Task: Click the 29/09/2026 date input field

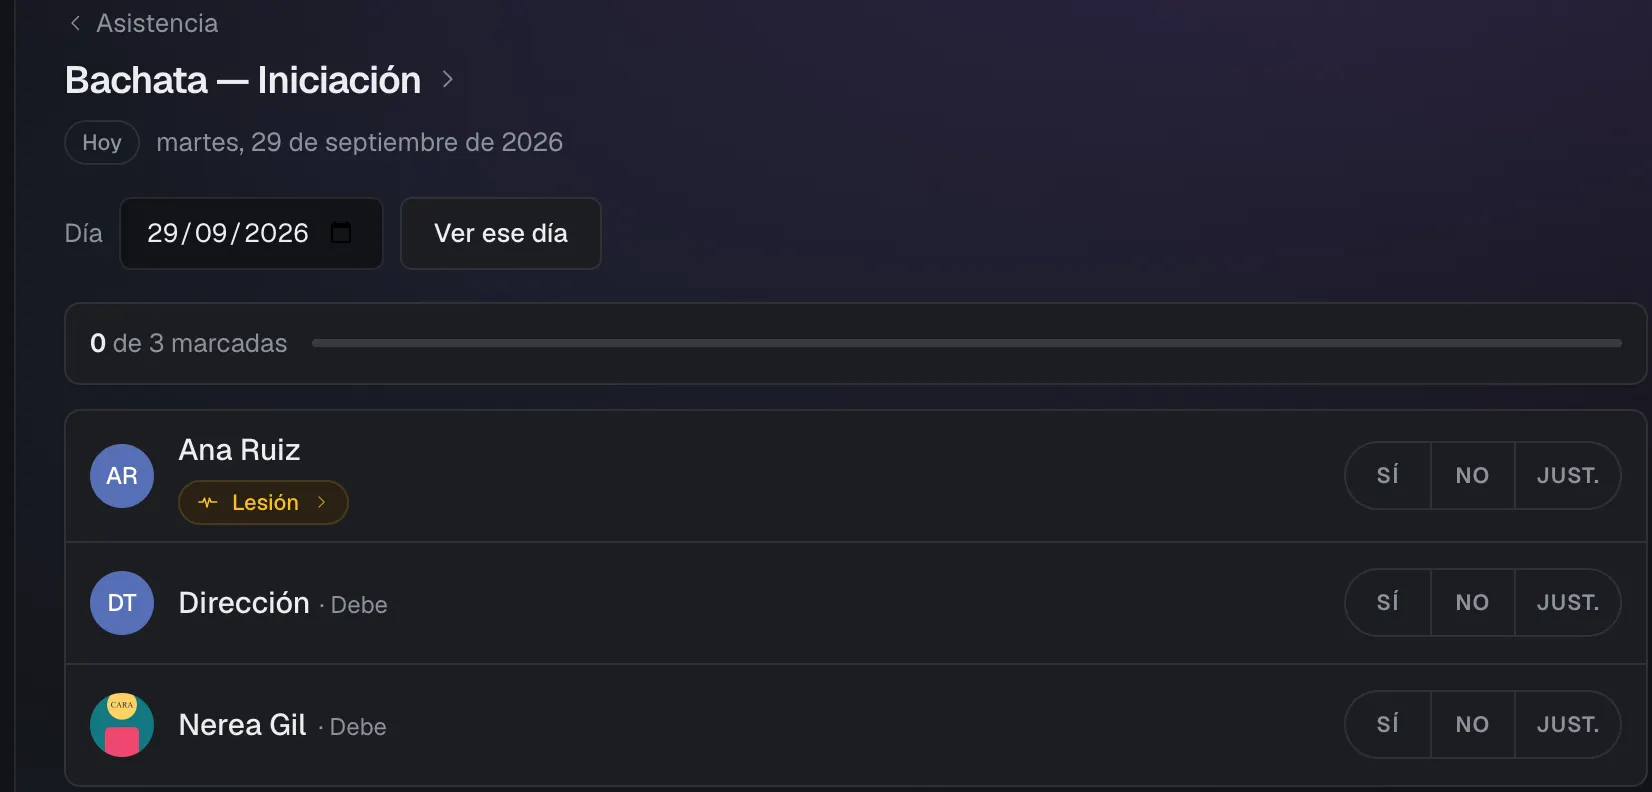Action: click(251, 233)
